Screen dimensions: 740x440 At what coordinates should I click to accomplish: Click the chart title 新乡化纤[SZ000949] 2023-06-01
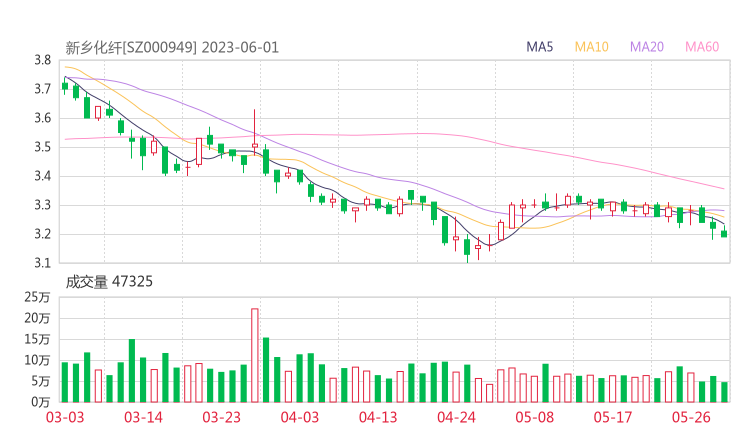172,48
